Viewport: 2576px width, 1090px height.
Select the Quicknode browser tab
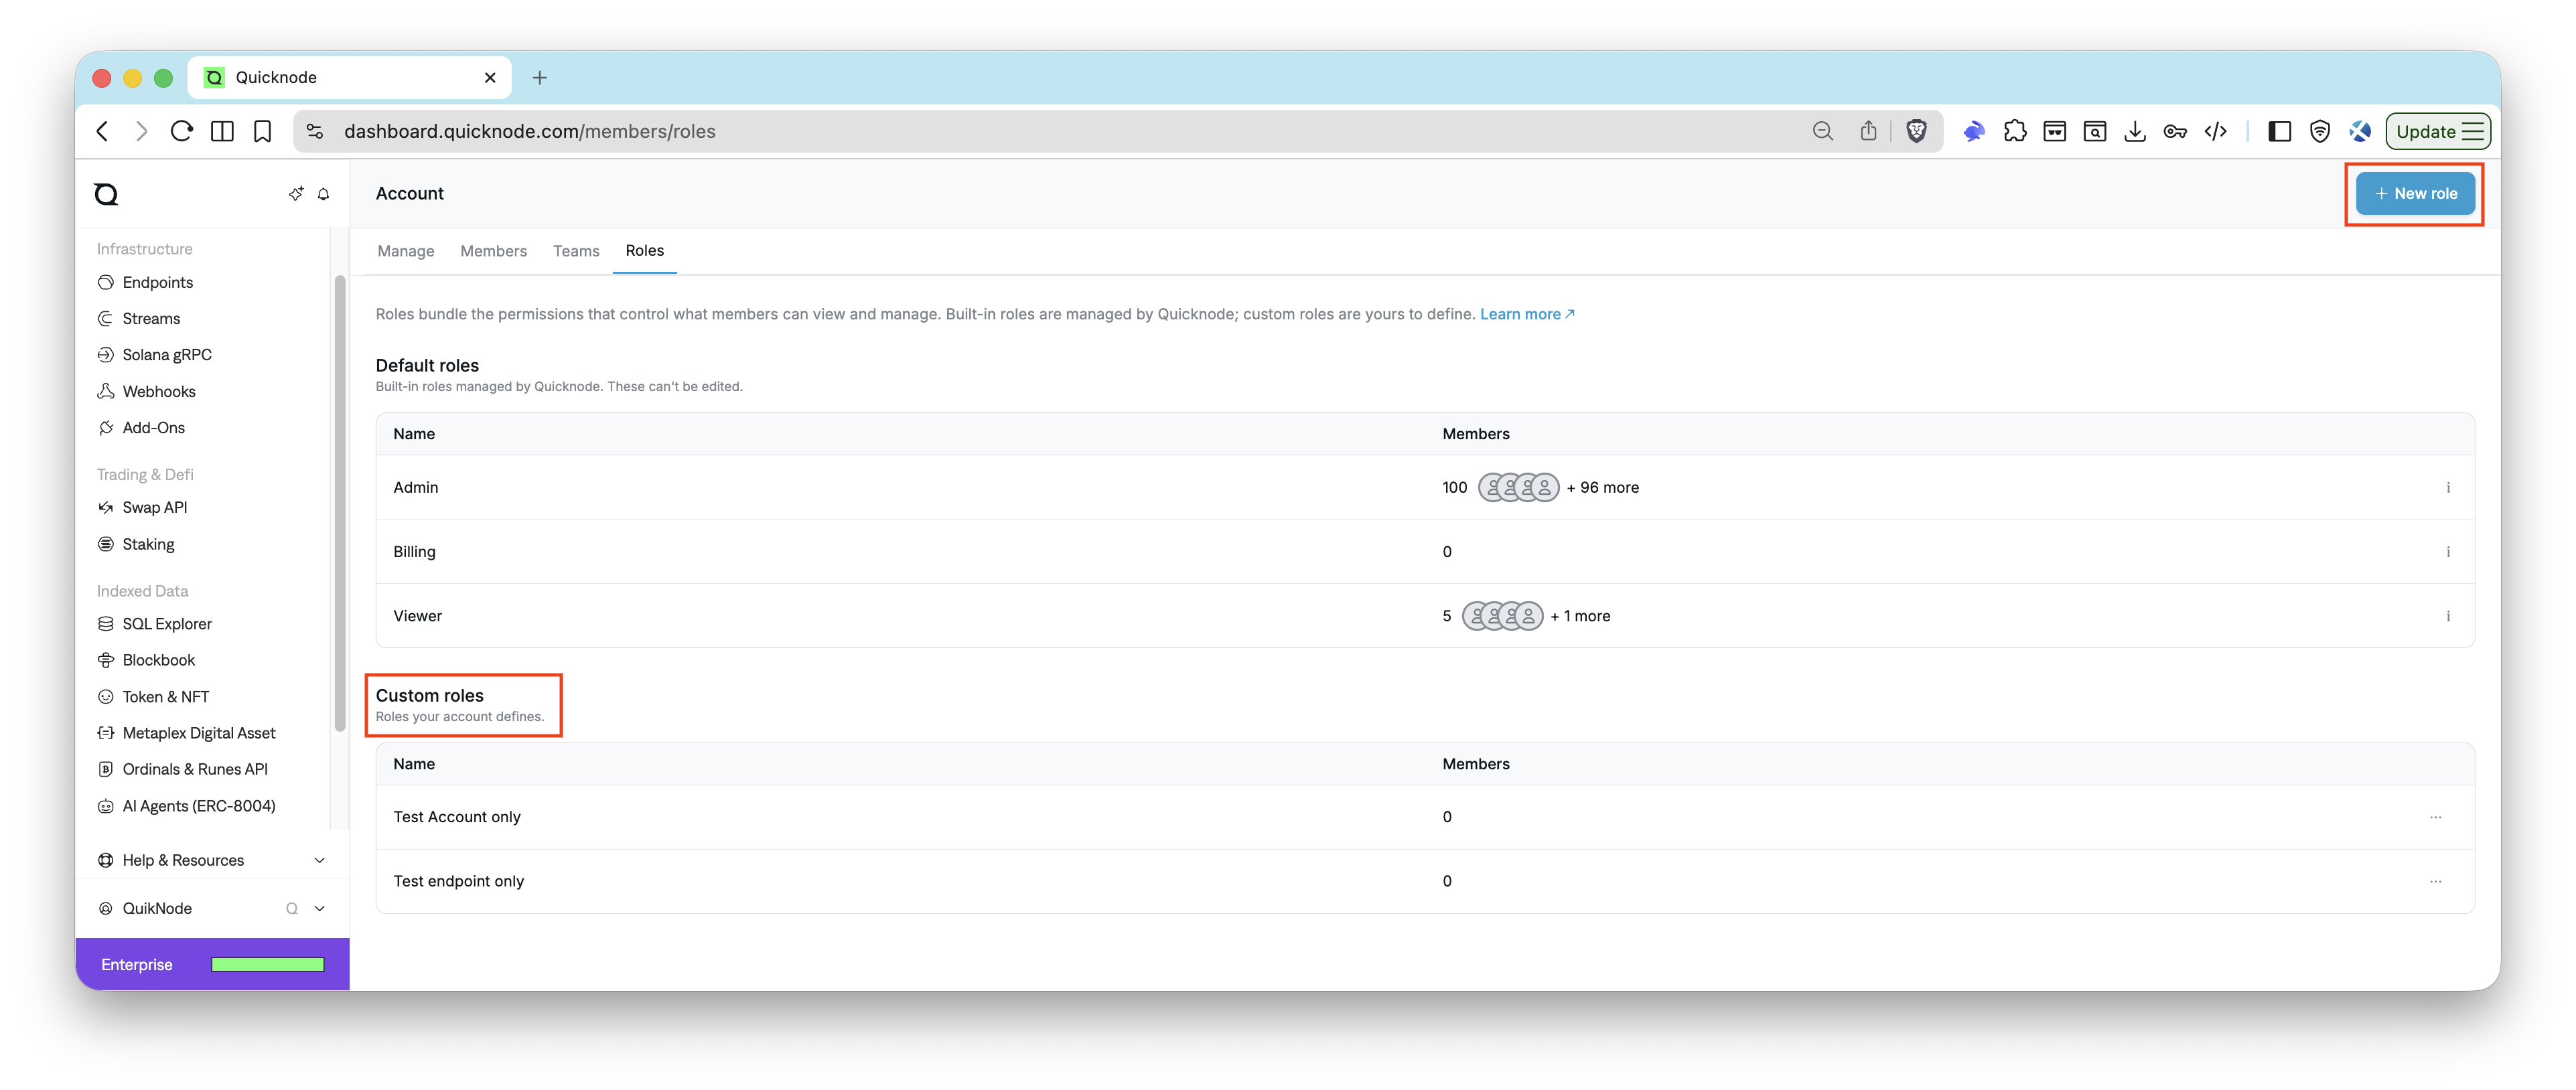pos(349,78)
